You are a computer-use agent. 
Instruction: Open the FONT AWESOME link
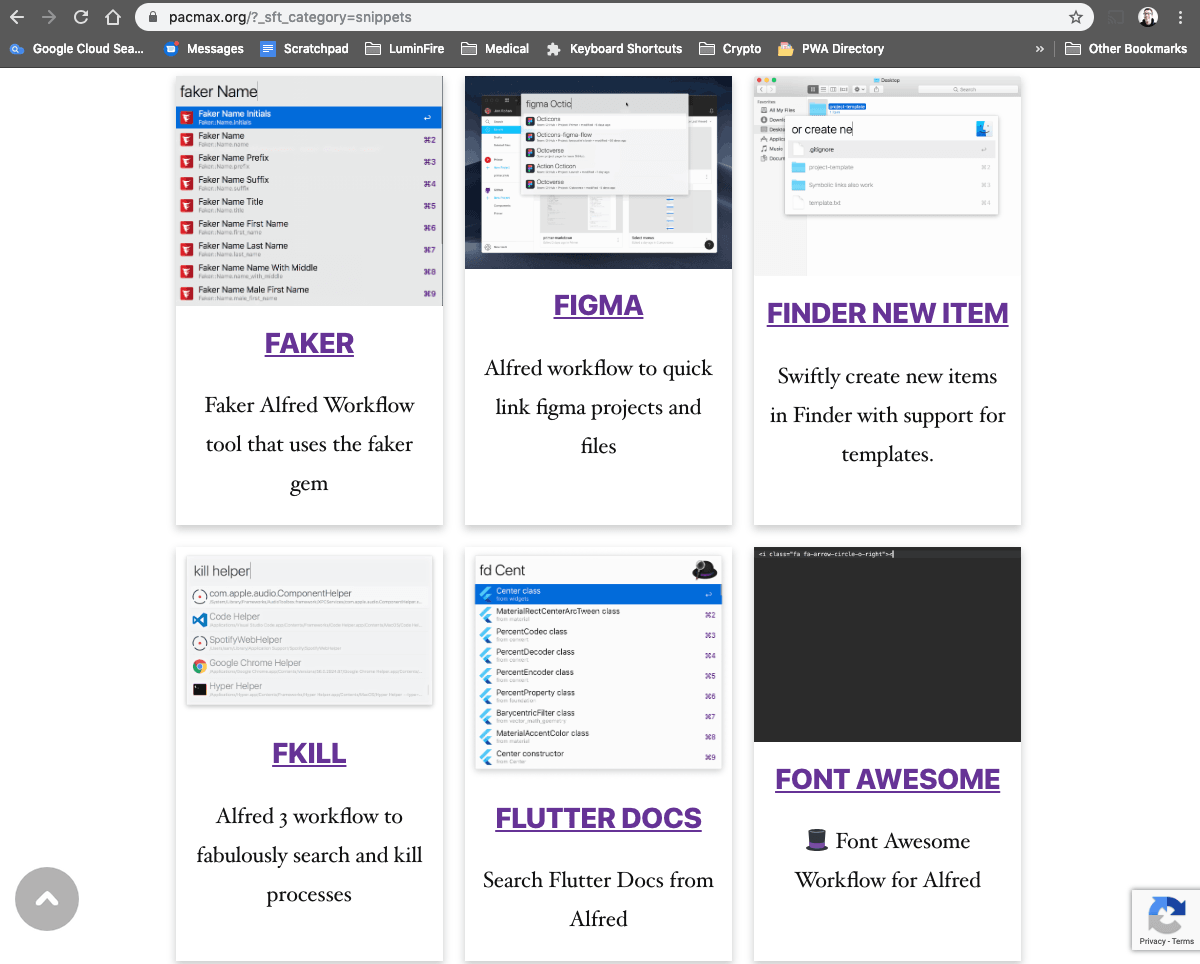point(887,779)
